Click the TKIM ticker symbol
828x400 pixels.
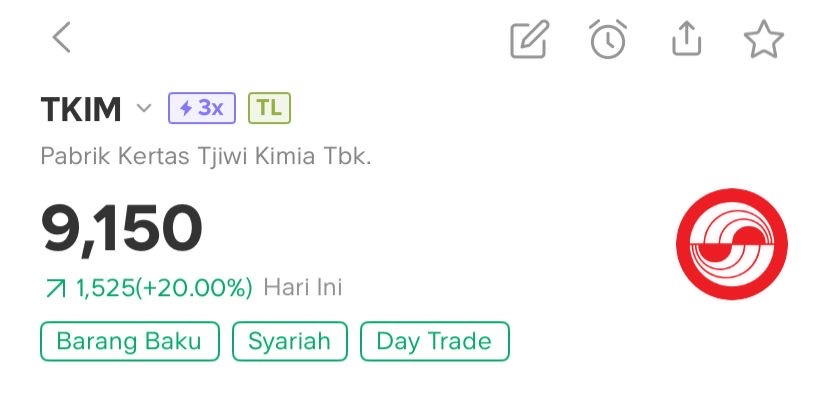coord(81,109)
